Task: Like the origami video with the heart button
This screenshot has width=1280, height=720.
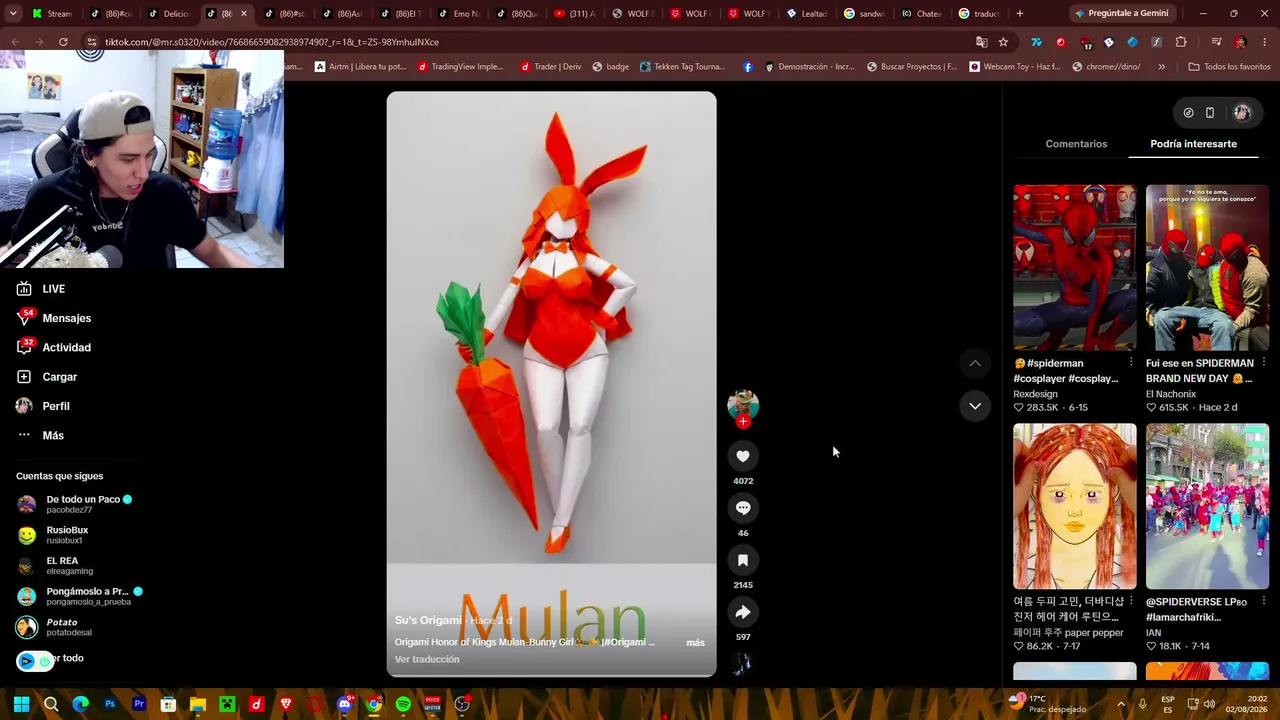Action: pyautogui.click(x=743, y=456)
